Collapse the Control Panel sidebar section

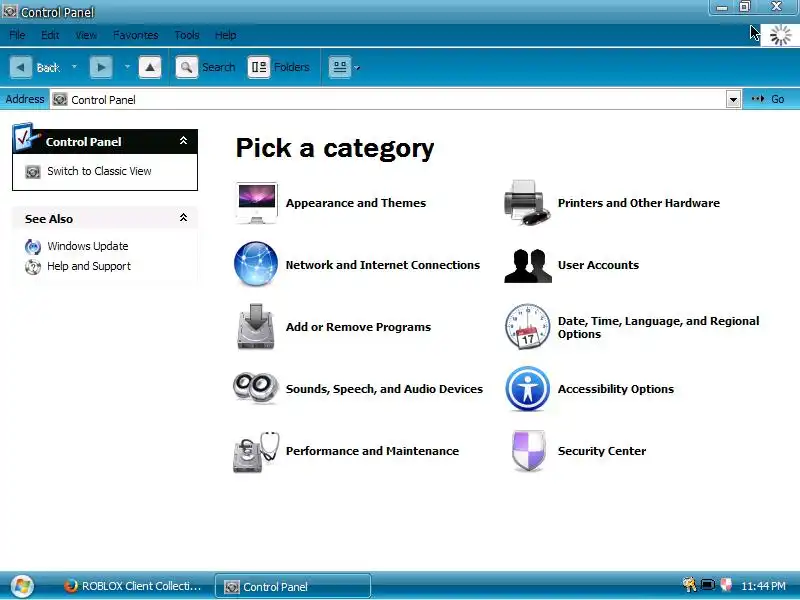[183, 141]
